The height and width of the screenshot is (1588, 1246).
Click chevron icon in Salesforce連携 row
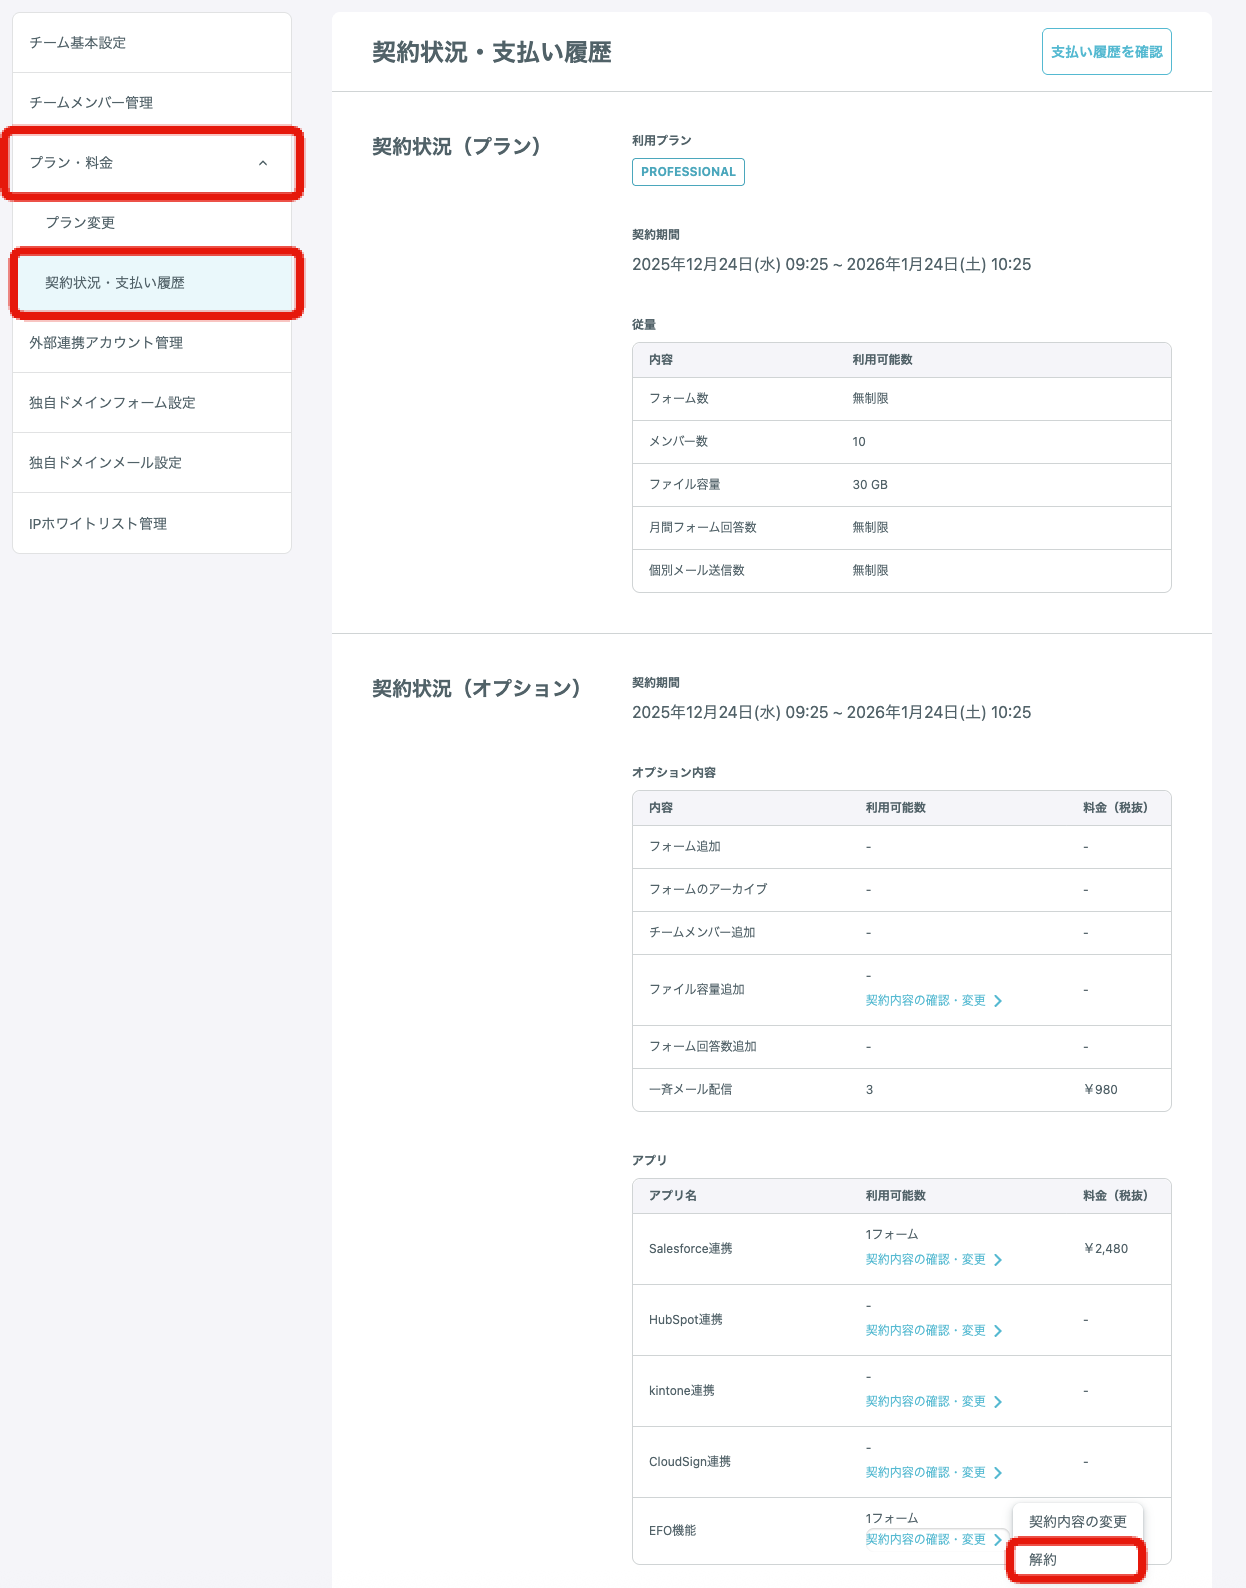point(998,1260)
